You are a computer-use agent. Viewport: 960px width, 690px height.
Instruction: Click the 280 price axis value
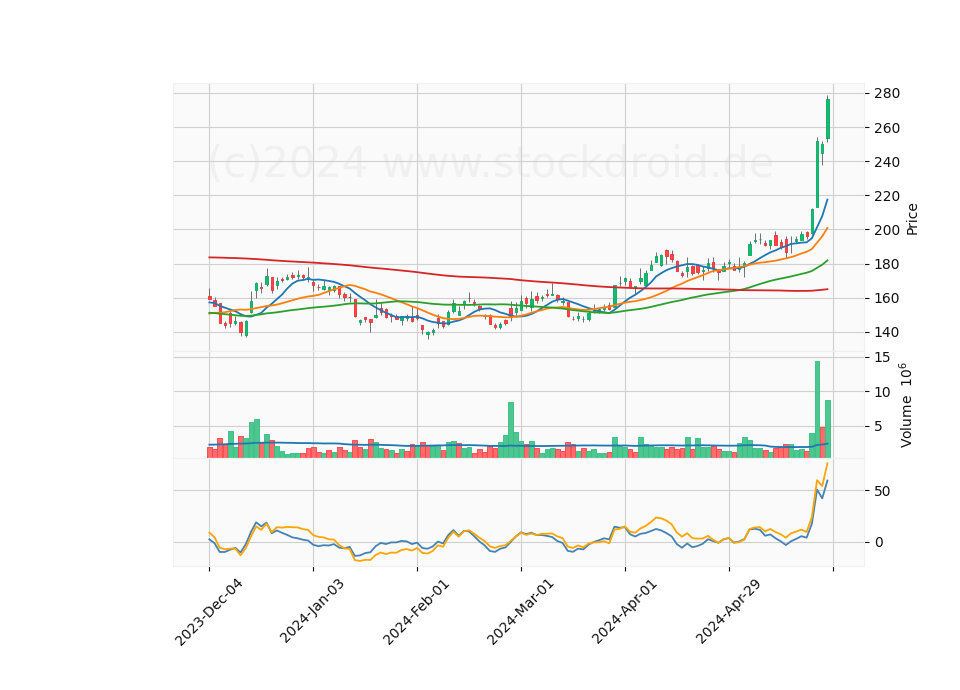pyautogui.click(x=887, y=94)
